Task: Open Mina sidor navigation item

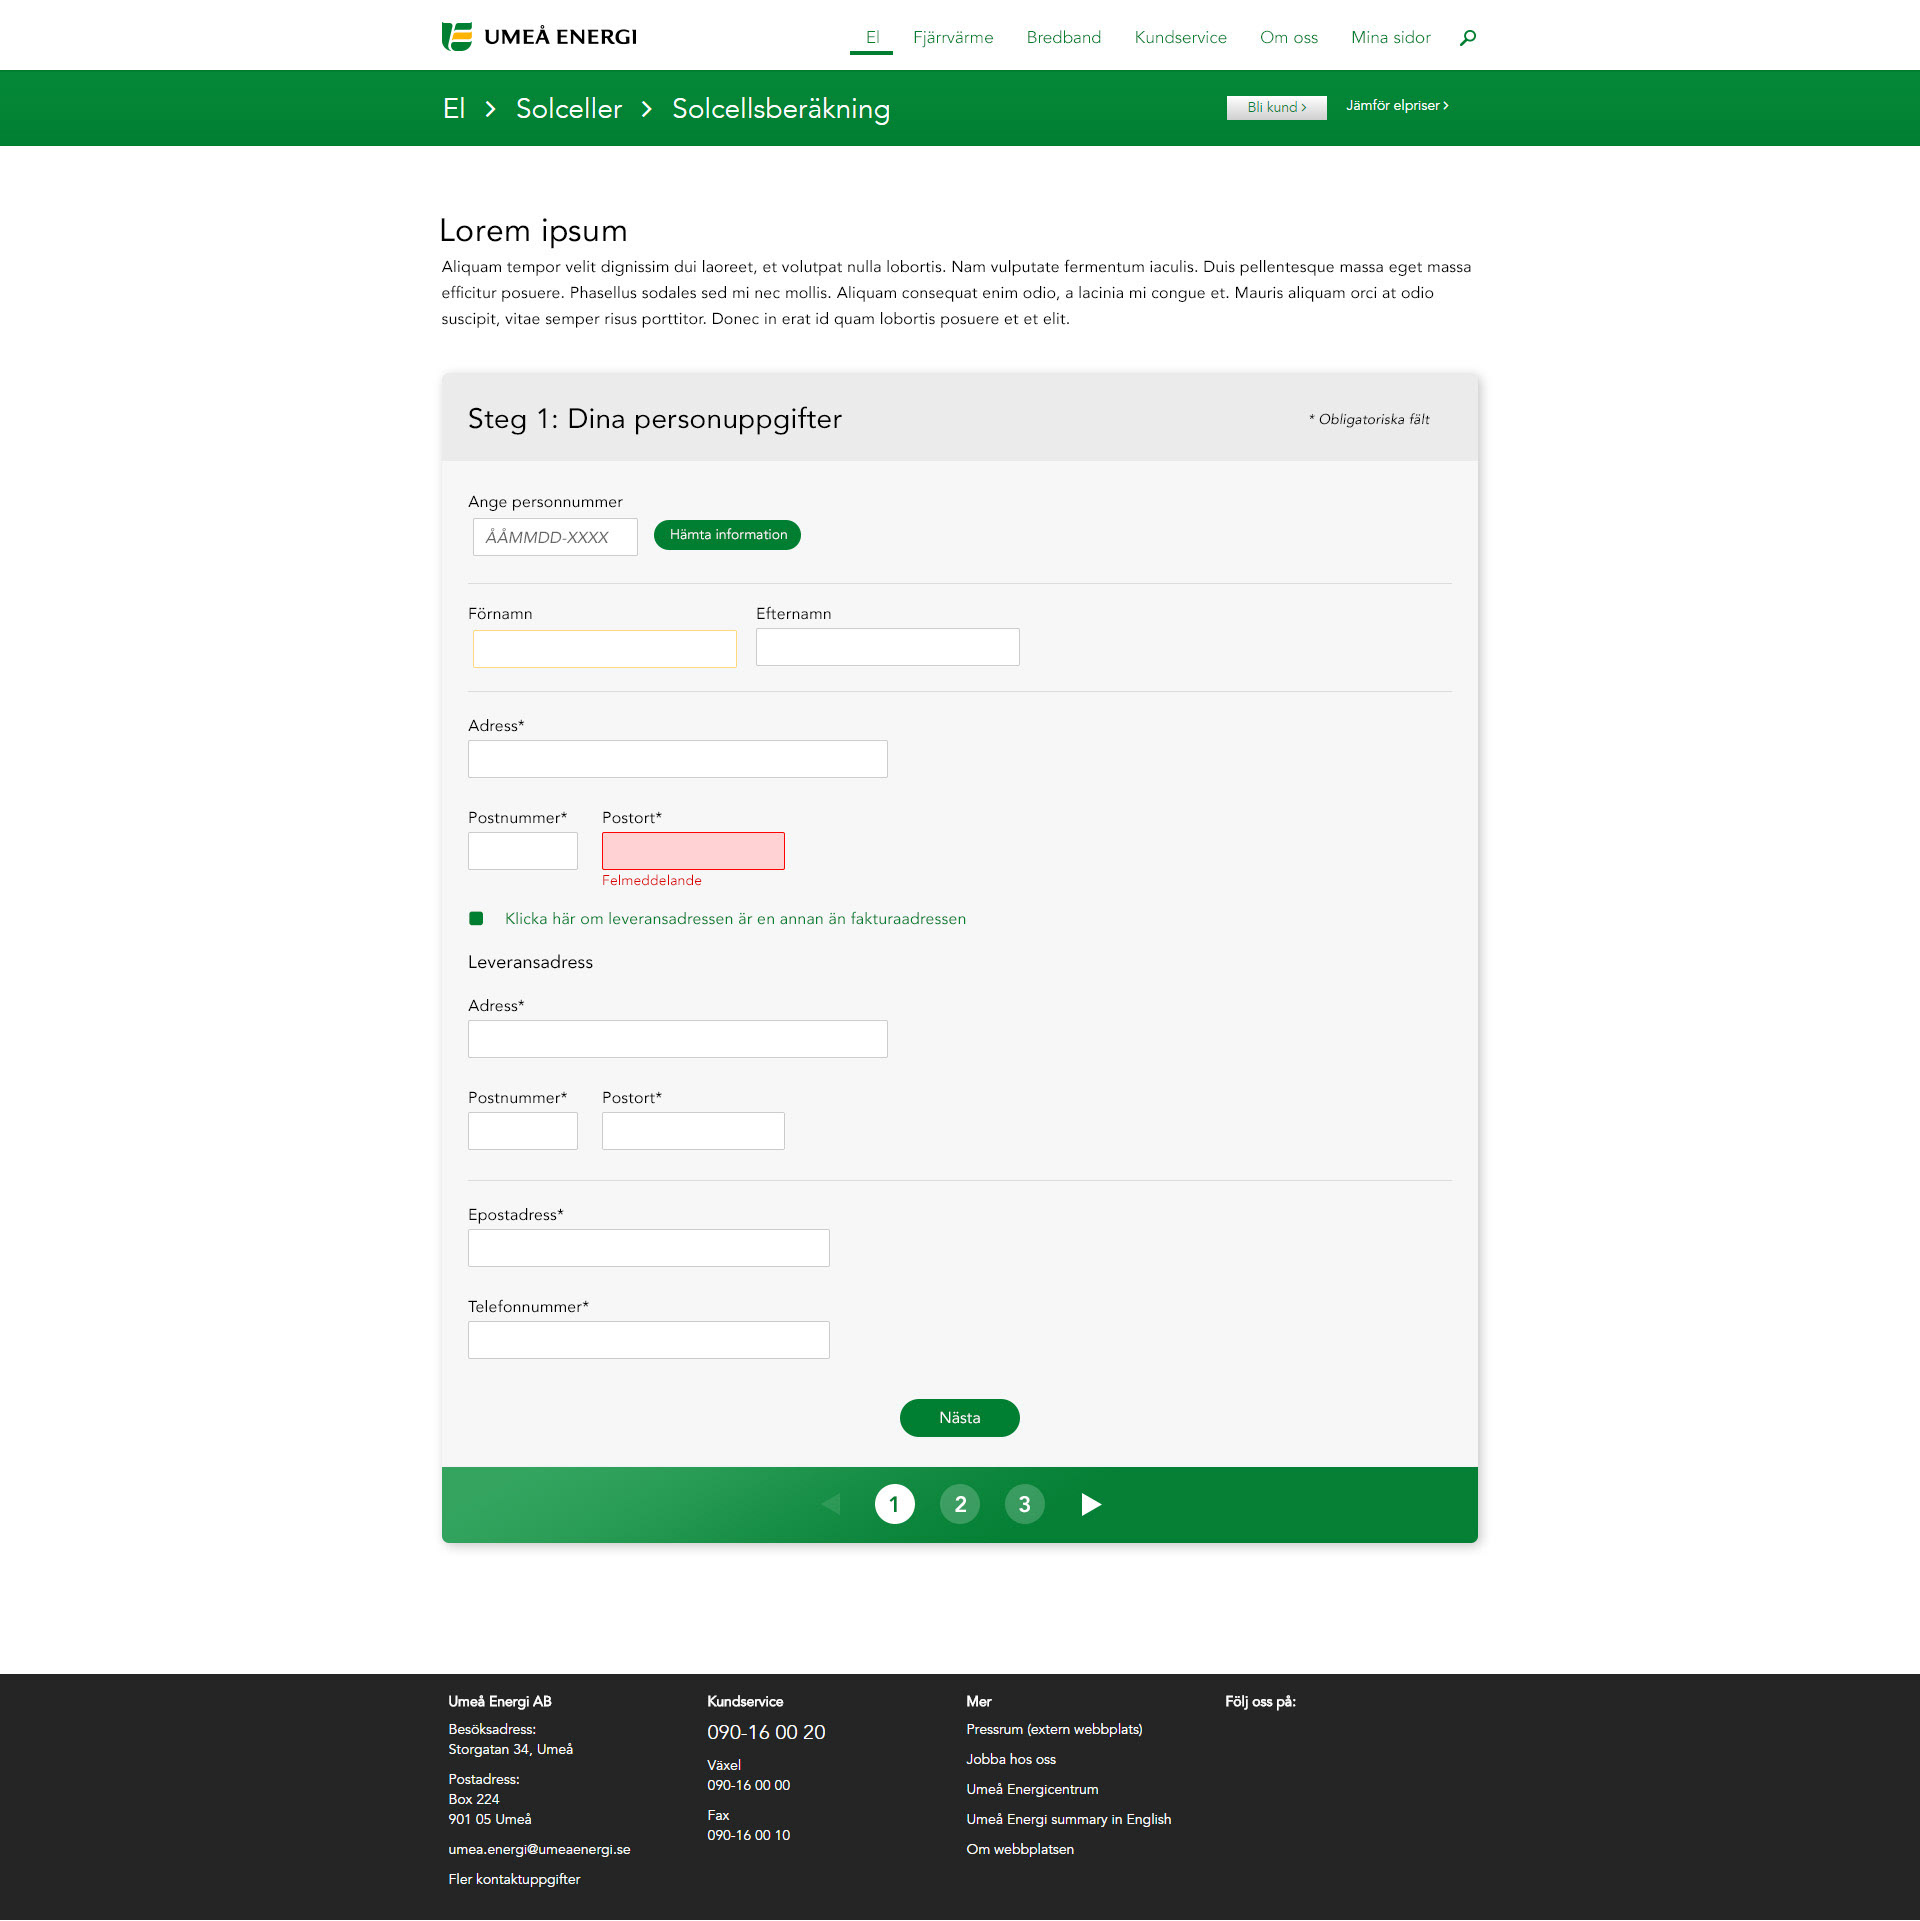Action: (x=1390, y=38)
